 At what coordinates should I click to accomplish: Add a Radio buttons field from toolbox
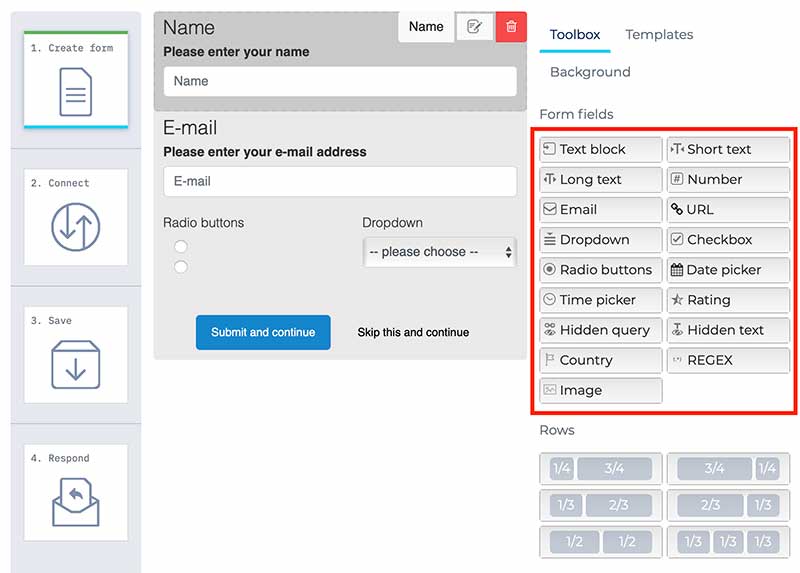[601, 270]
